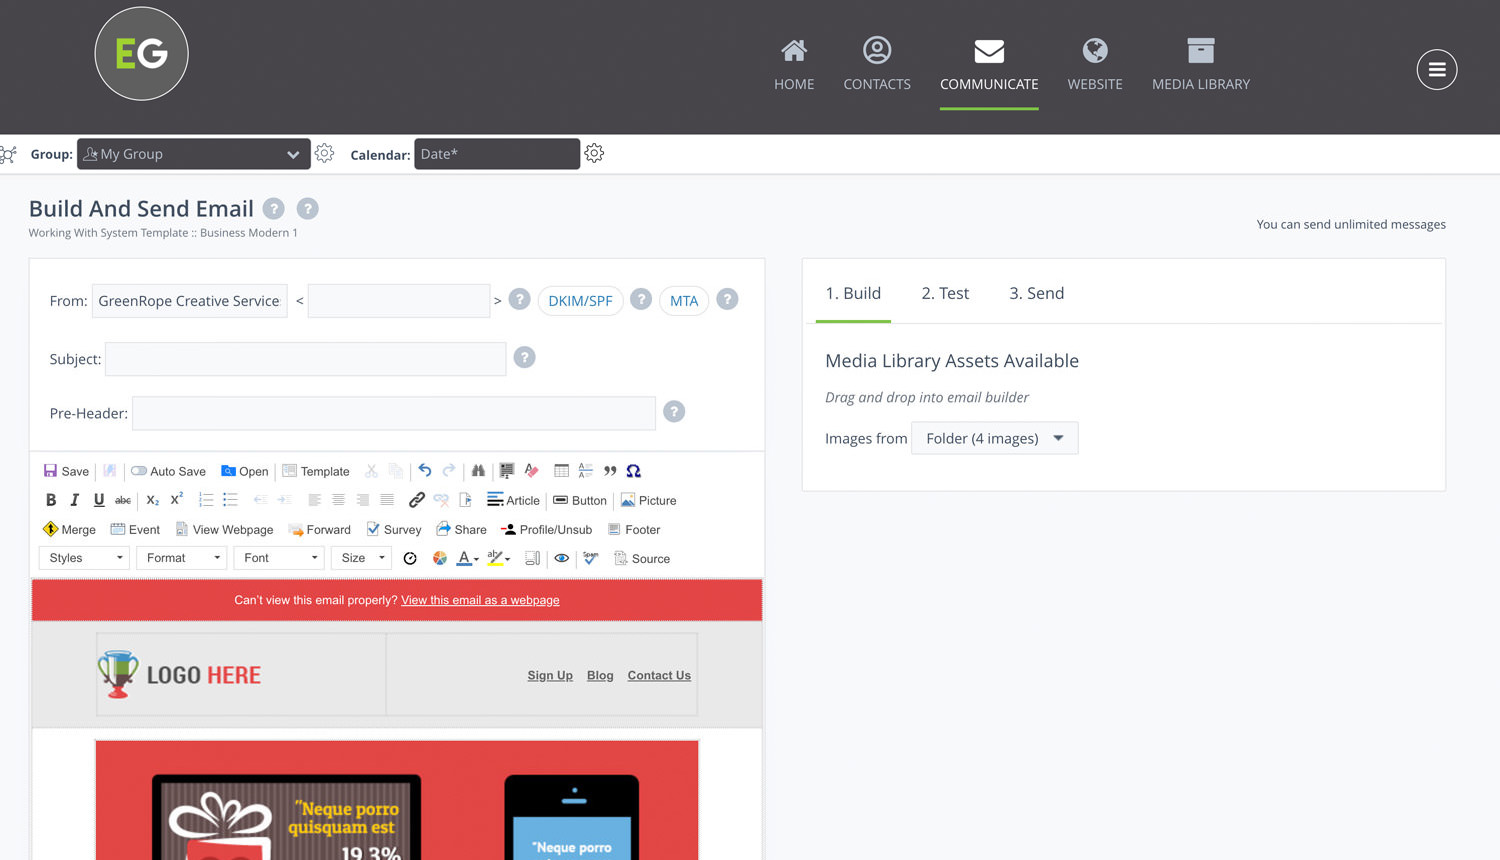Toggle italic formatting
The image size is (1500, 860).
(74, 500)
